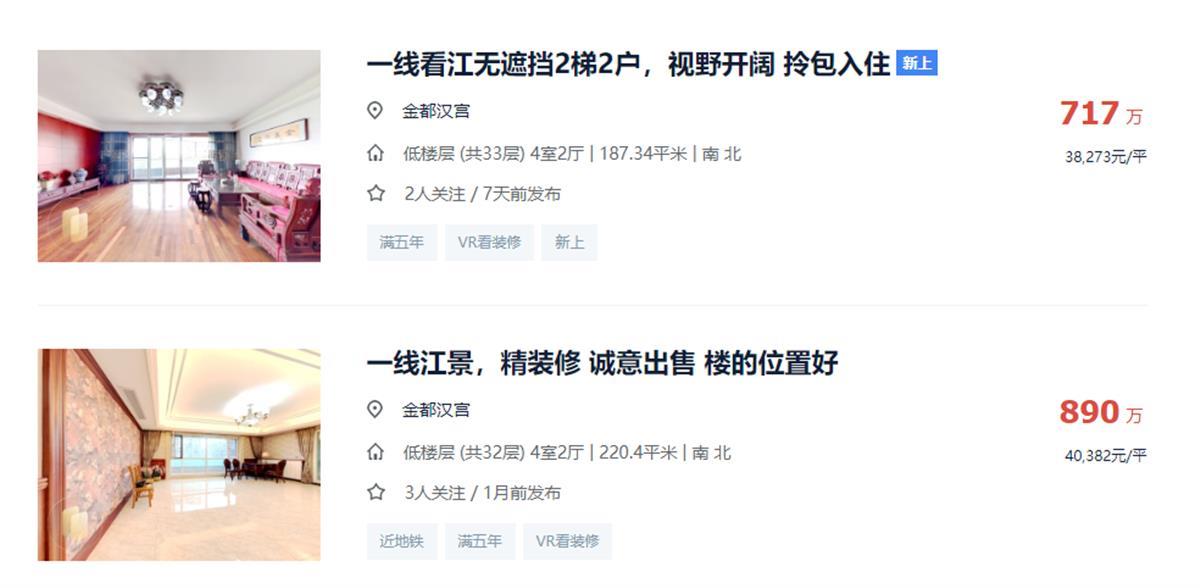Select VR看装修 tag on second listing

pos(567,541)
